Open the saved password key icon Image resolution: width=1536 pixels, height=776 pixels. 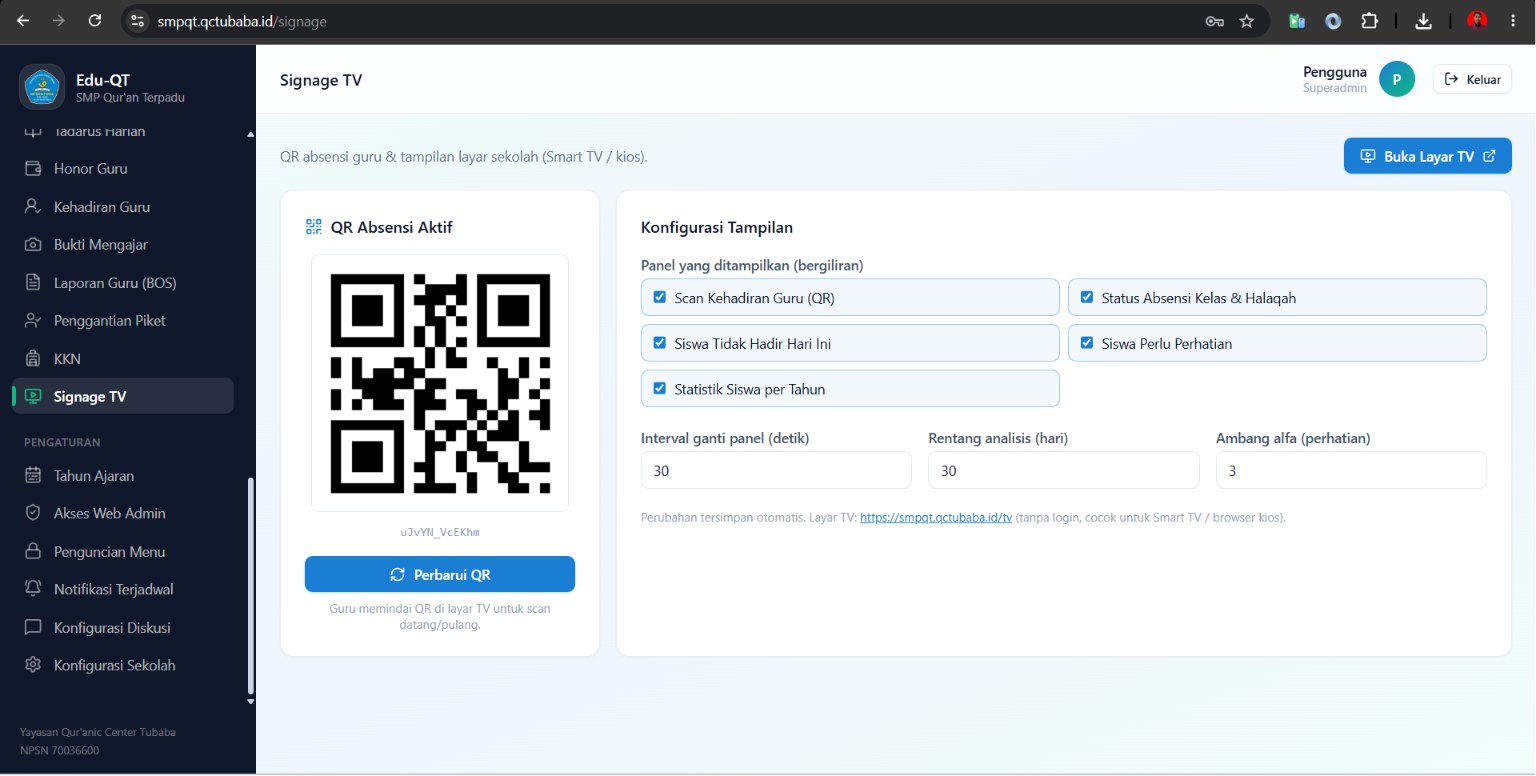coord(1215,21)
